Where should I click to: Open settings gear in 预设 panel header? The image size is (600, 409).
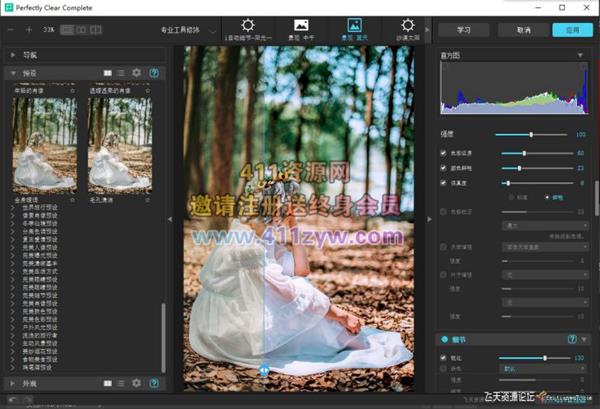[x=137, y=73]
